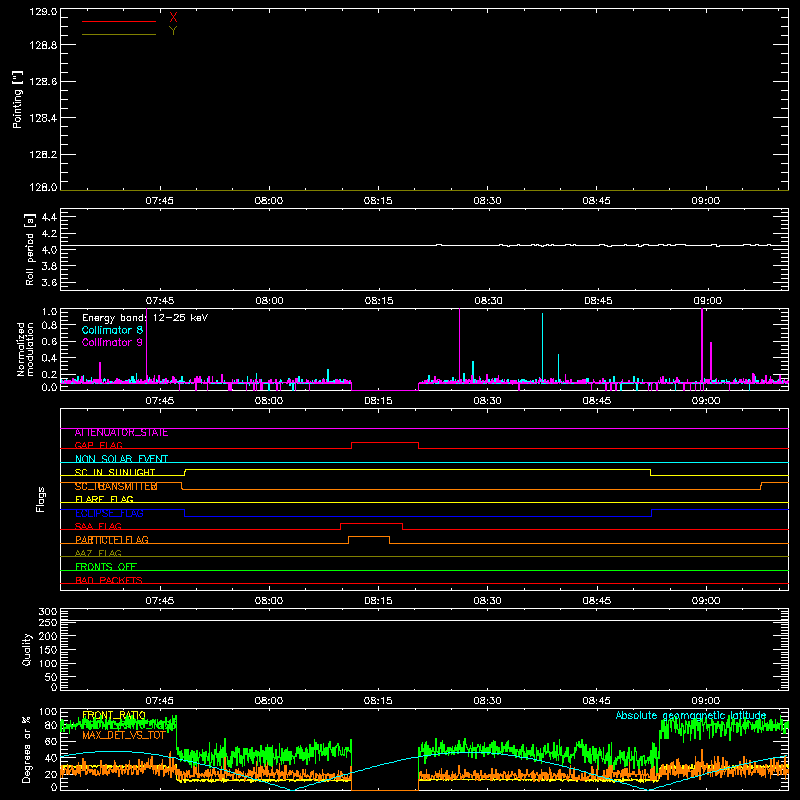Click the Degrees or % axis title
The image size is (800, 800).
point(27,749)
